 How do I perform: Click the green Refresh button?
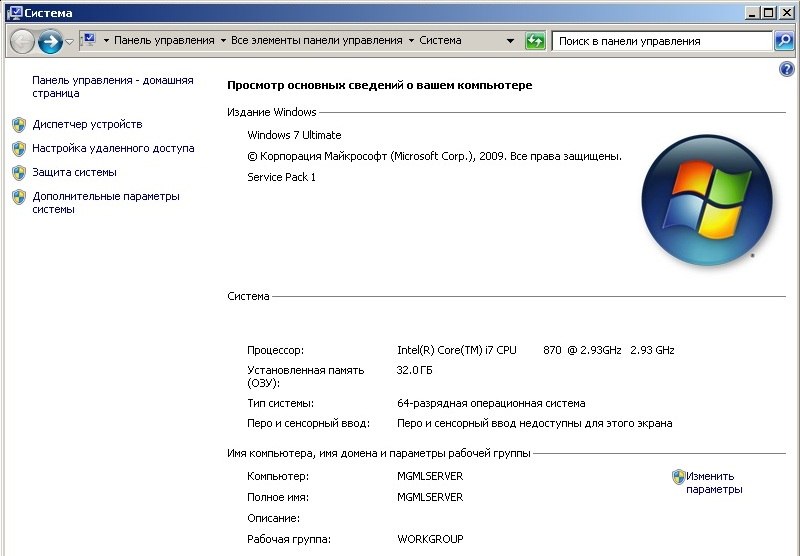pyautogui.click(x=535, y=41)
